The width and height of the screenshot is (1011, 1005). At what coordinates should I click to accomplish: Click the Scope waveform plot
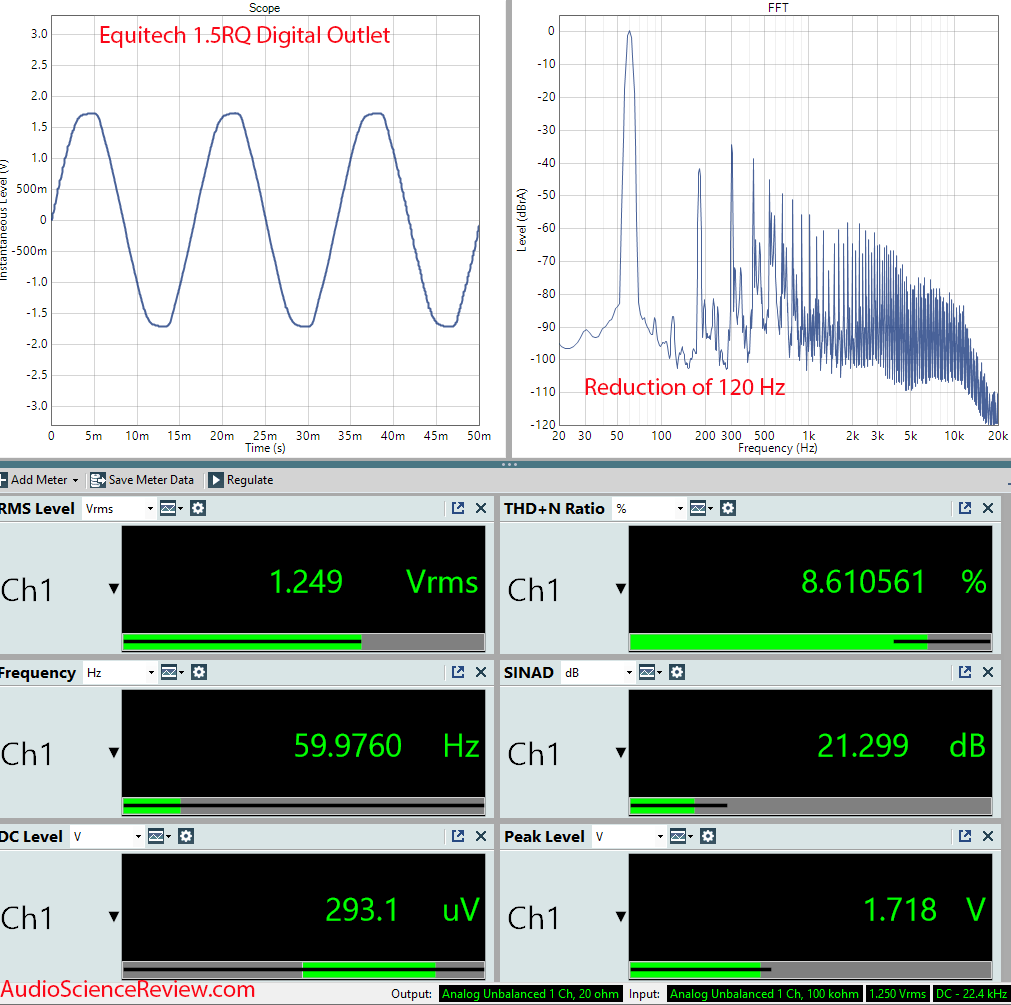point(265,220)
